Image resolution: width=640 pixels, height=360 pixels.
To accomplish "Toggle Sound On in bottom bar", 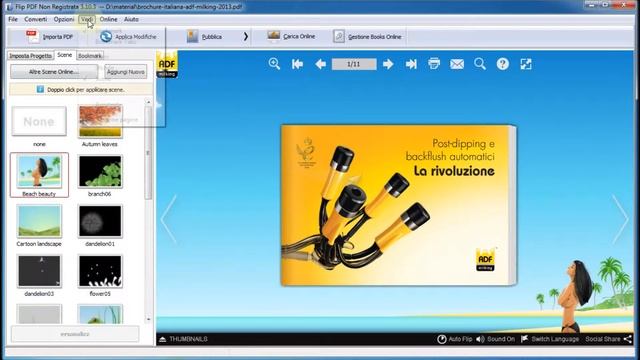I will point(496,339).
